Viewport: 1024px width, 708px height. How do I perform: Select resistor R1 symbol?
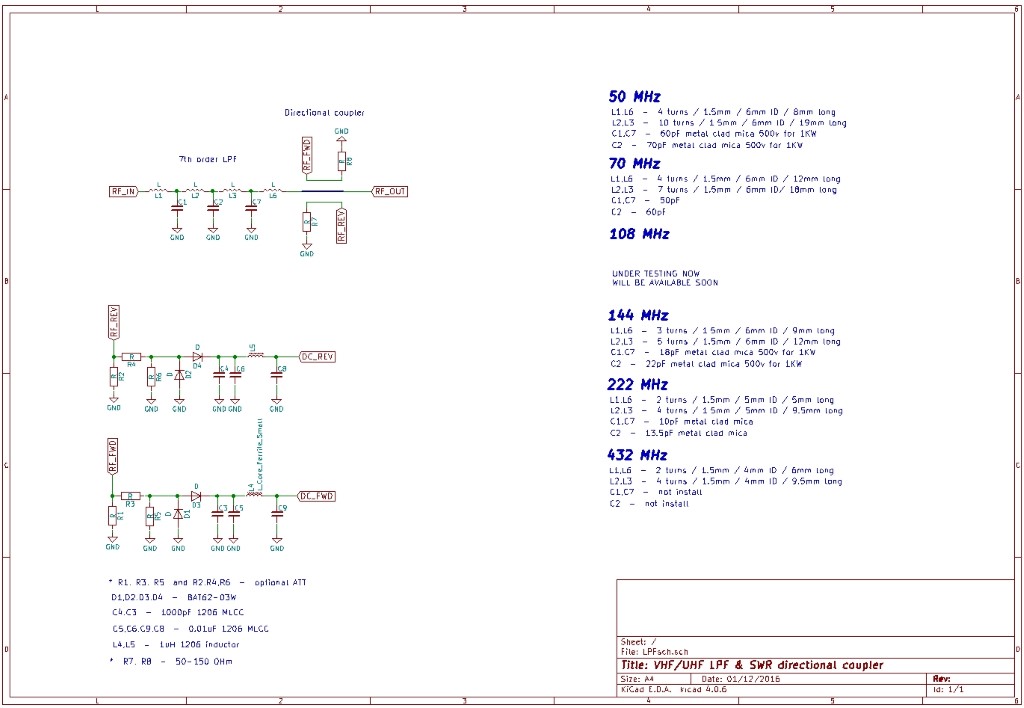tap(112, 515)
